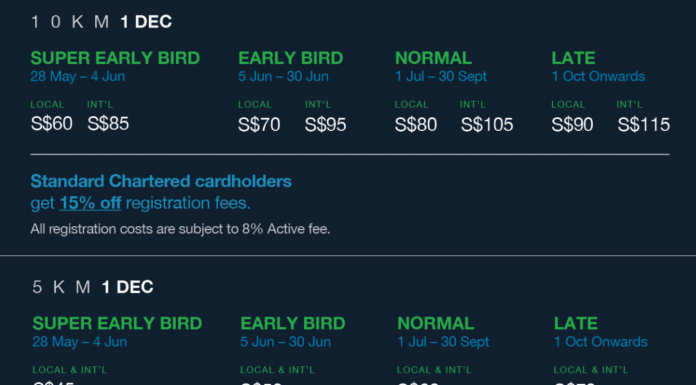Select 10KM Super Early Bird heading
Screen dimensions: 696x385
(x=115, y=58)
